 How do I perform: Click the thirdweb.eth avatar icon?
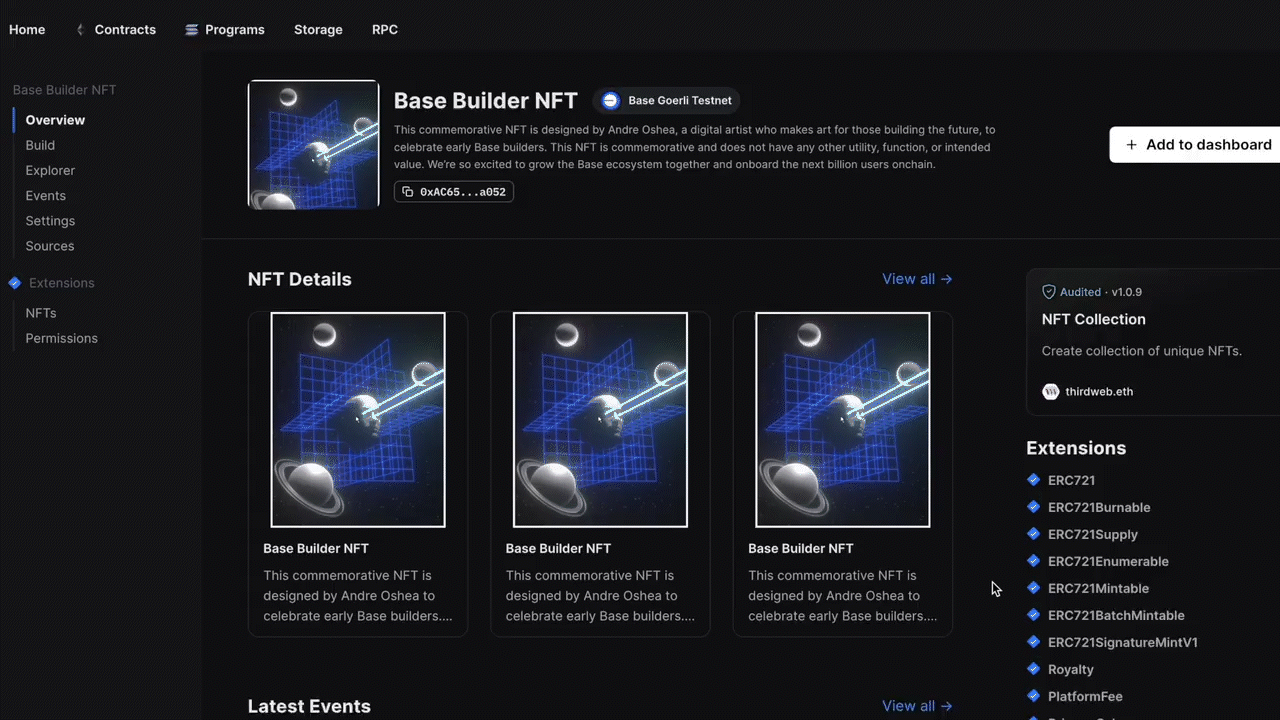(1050, 392)
